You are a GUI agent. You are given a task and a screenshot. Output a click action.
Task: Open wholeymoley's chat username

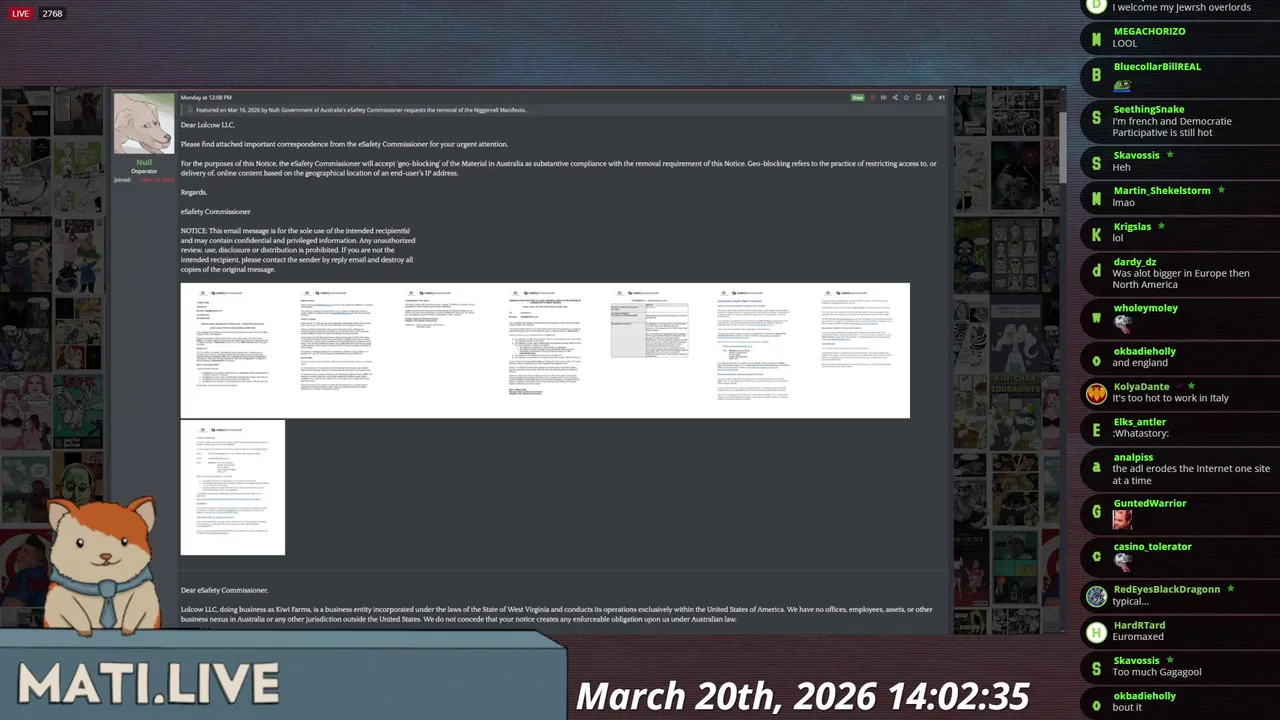(x=1145, y=308)
